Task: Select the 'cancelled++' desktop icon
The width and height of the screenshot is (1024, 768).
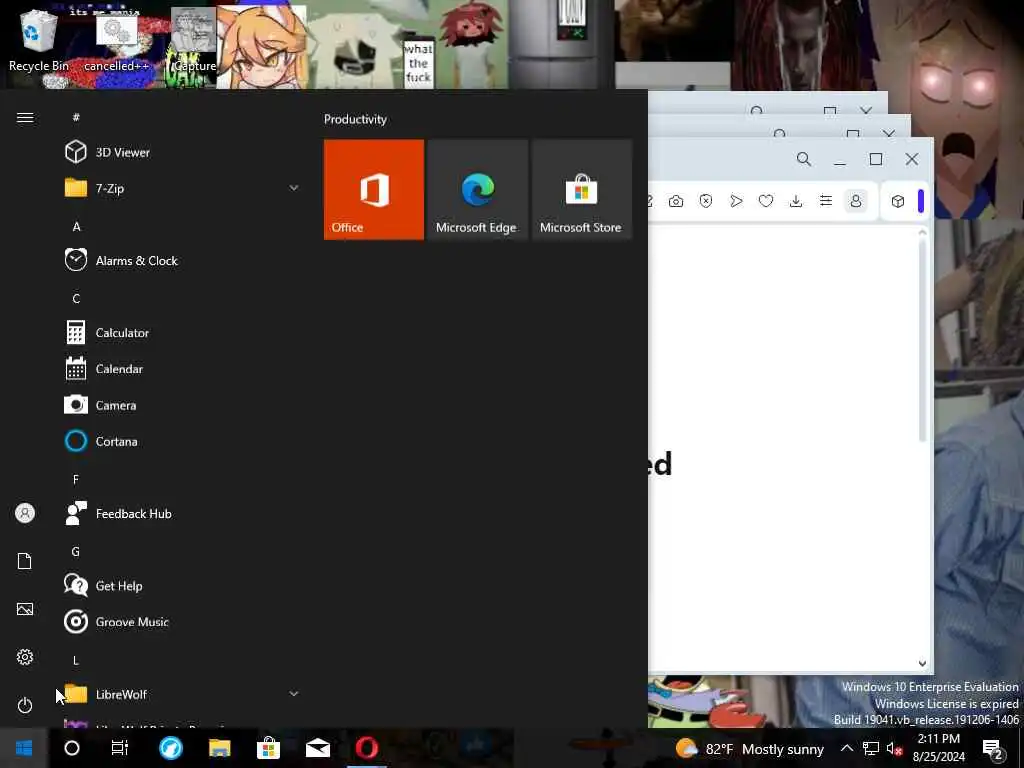Action: [x=116, y=44]
